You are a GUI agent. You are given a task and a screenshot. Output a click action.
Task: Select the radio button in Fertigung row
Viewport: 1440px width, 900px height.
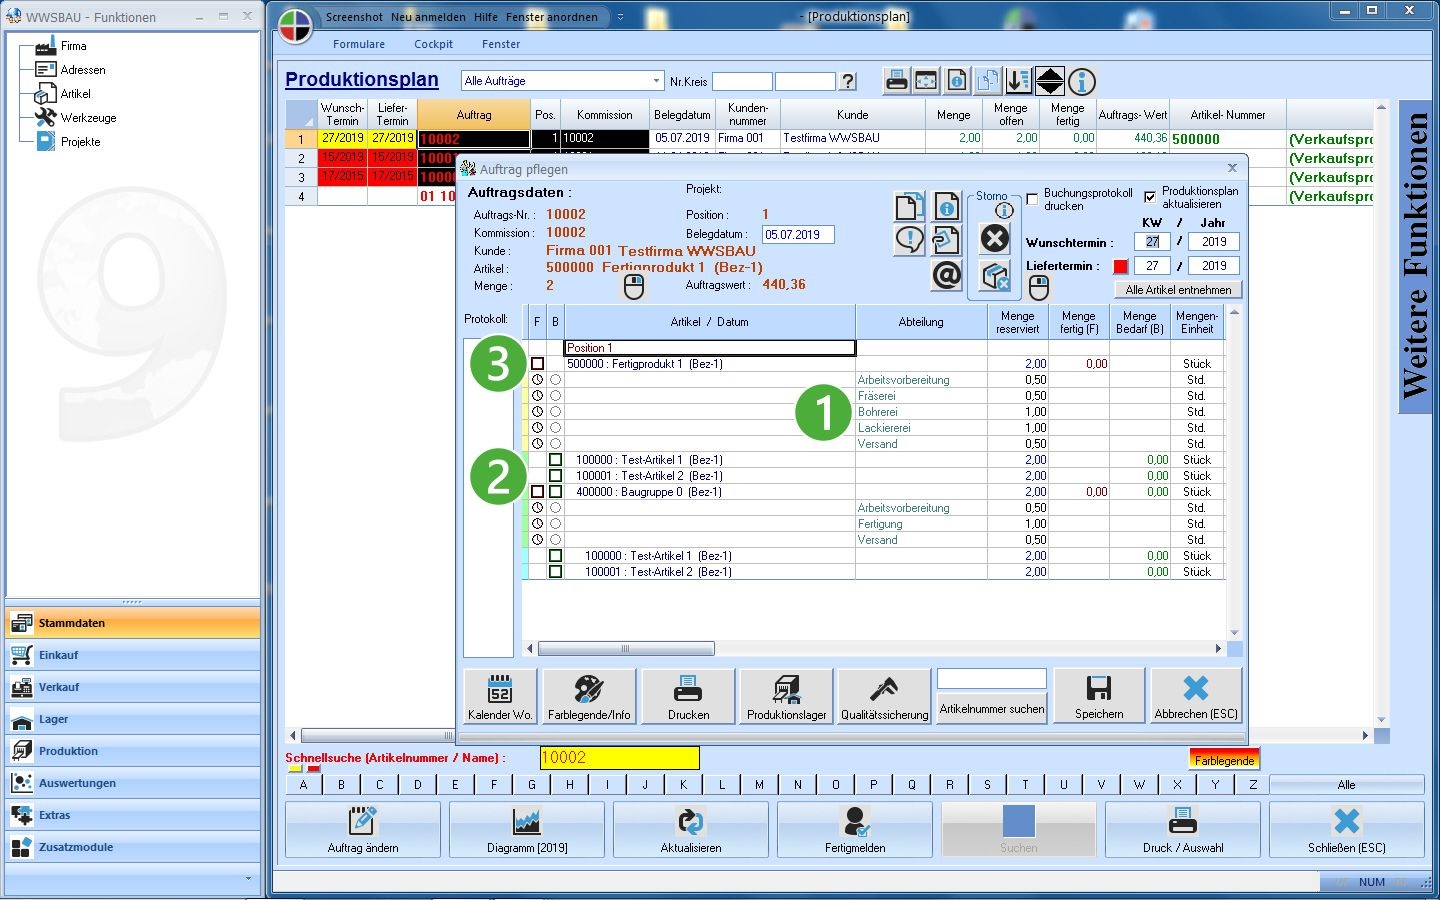(555, 524)
